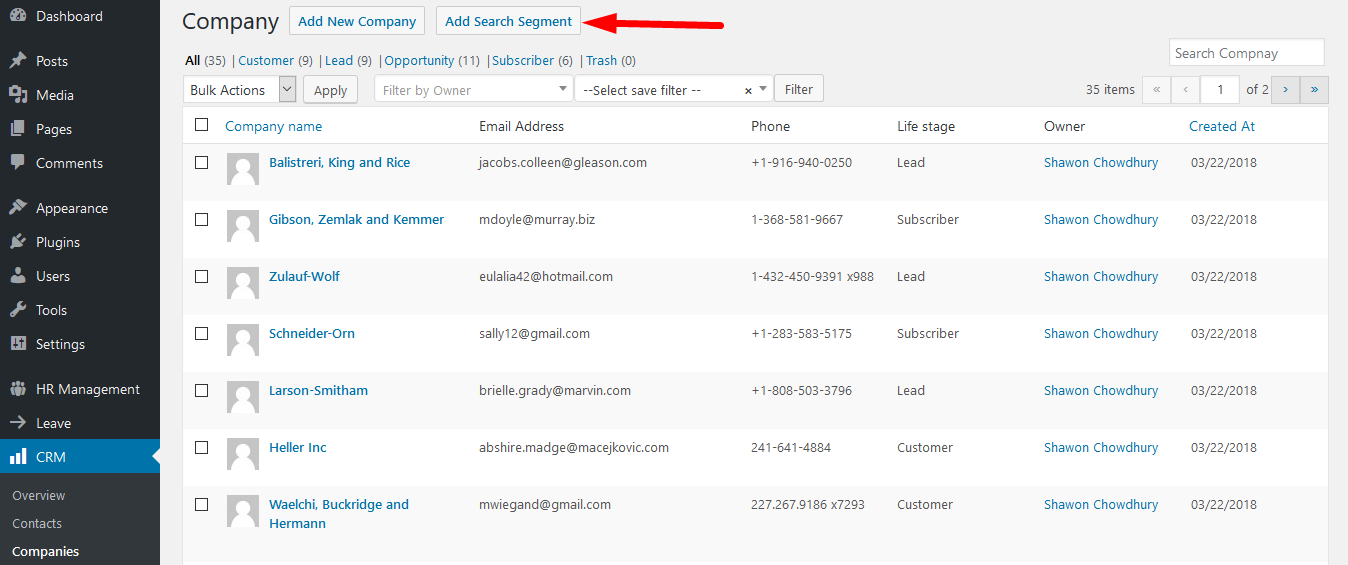Click the Dashboard gauge icon in sidebar

click(18, 16)
